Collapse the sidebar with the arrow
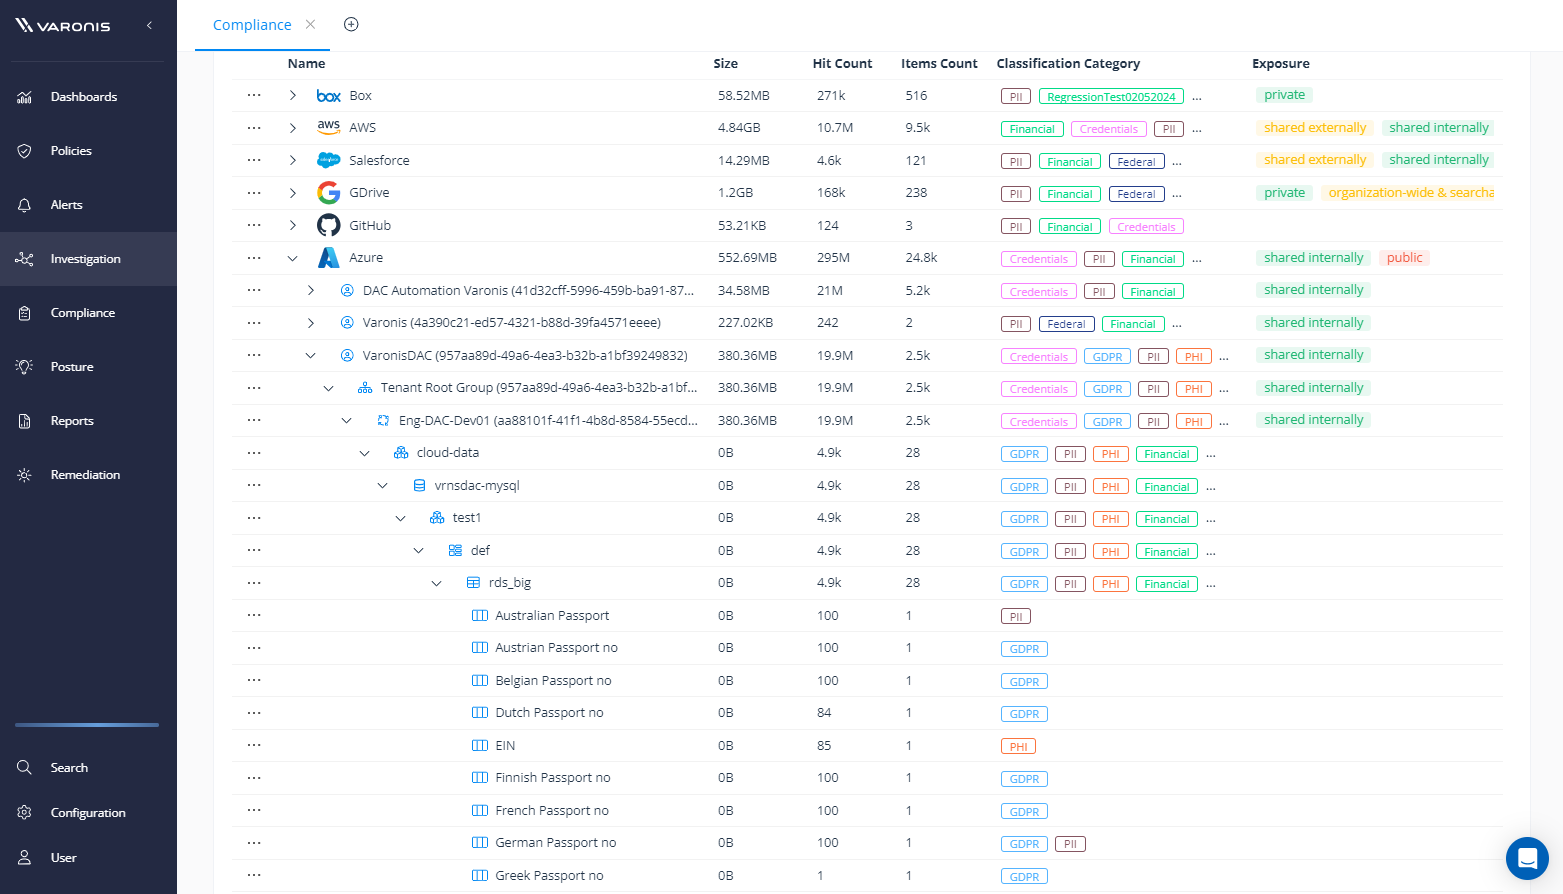Screen dimensions: 1563x894 [149, 25]
